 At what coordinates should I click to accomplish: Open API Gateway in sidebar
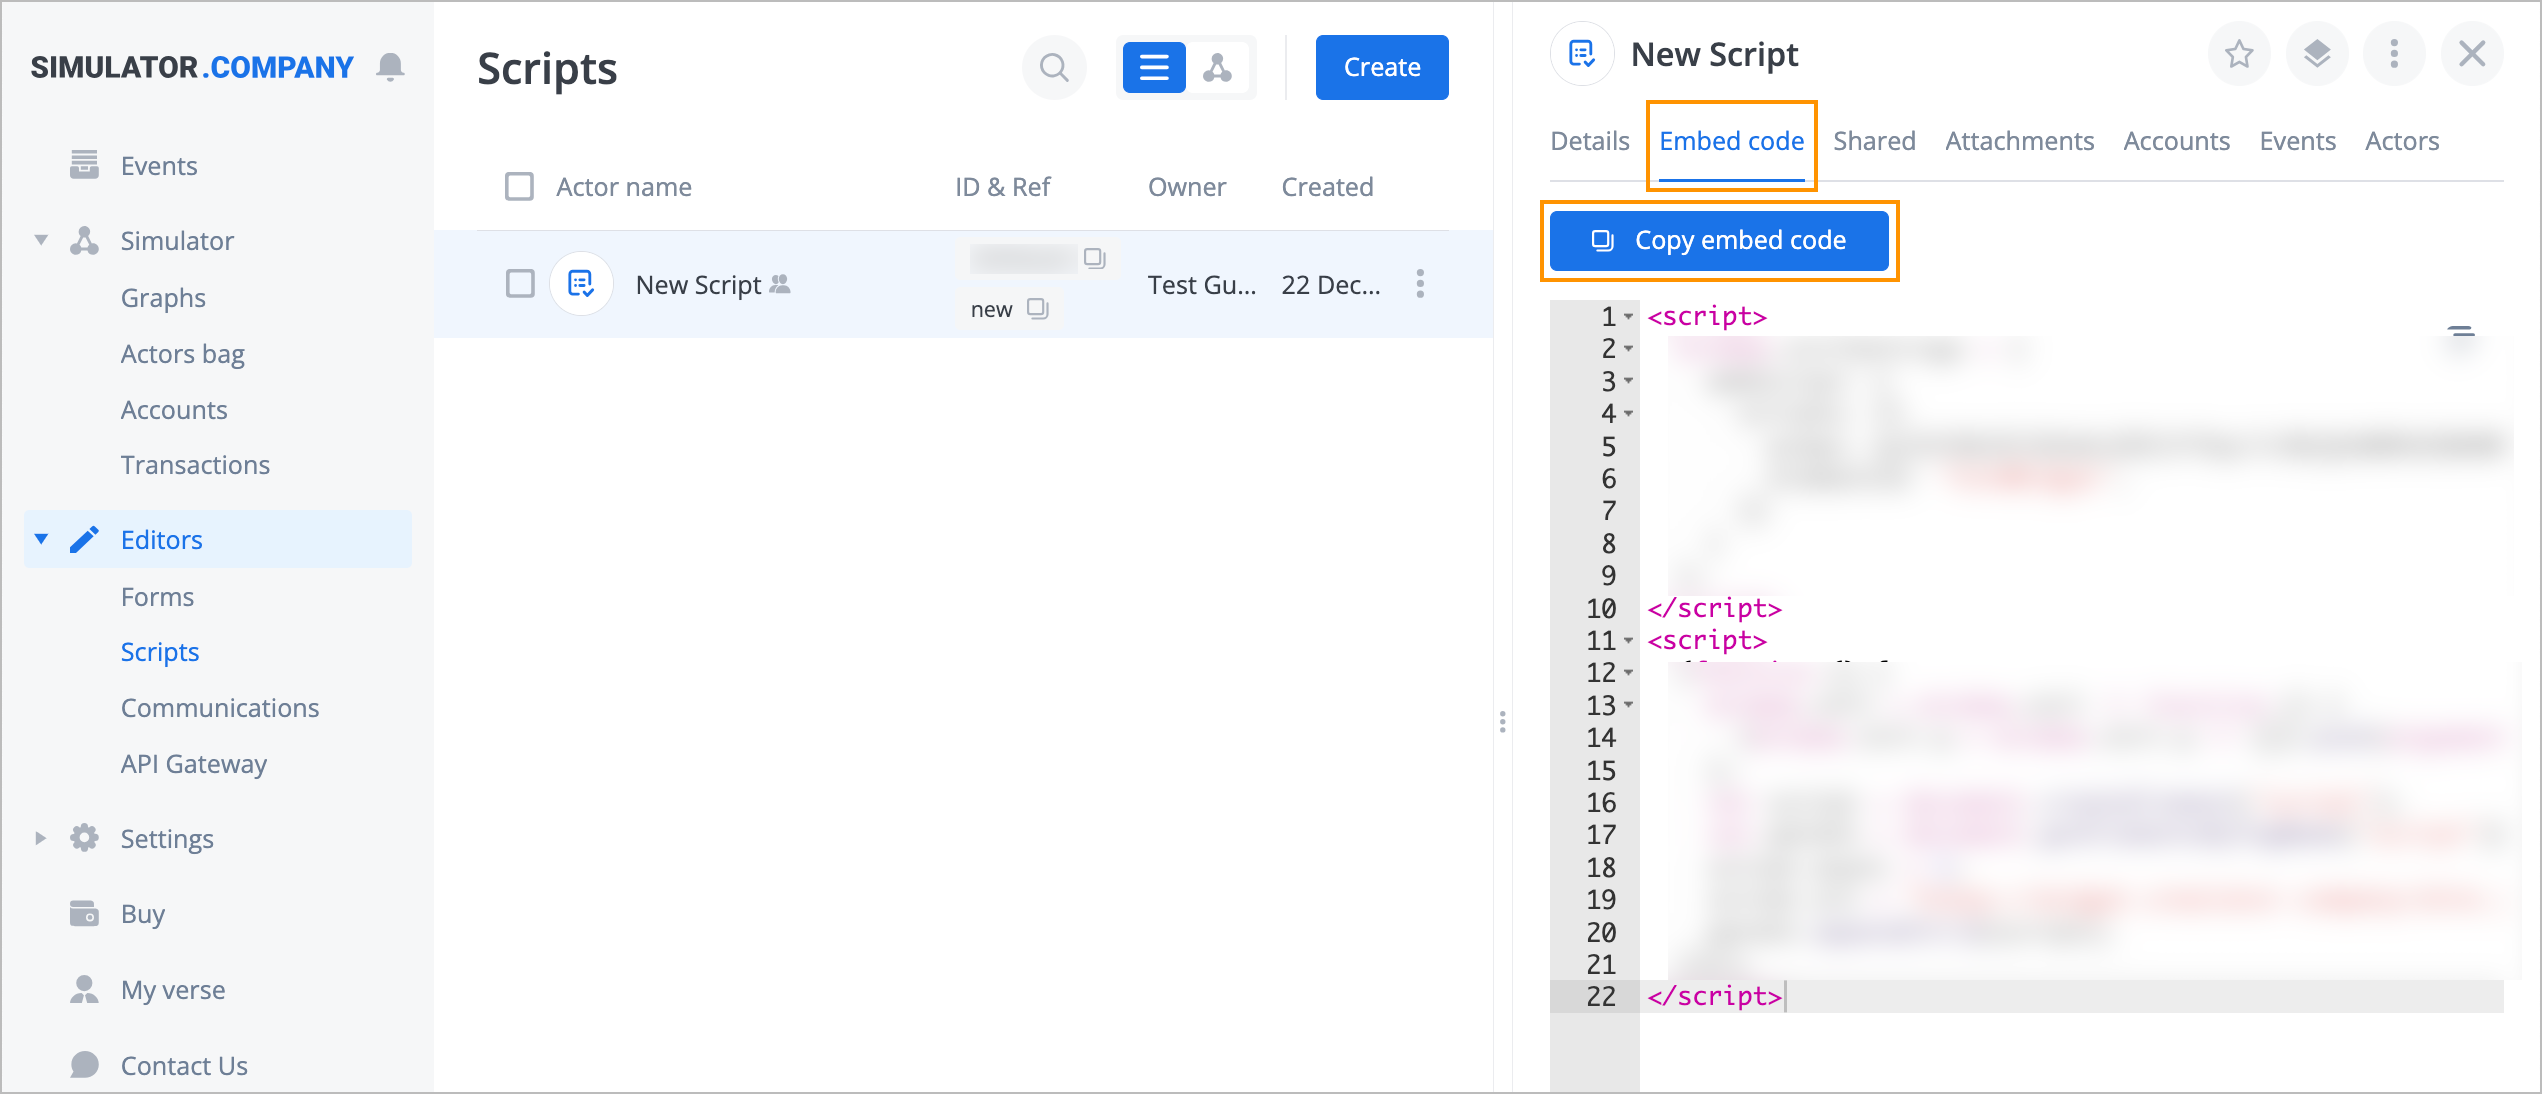tap(194, 763)
